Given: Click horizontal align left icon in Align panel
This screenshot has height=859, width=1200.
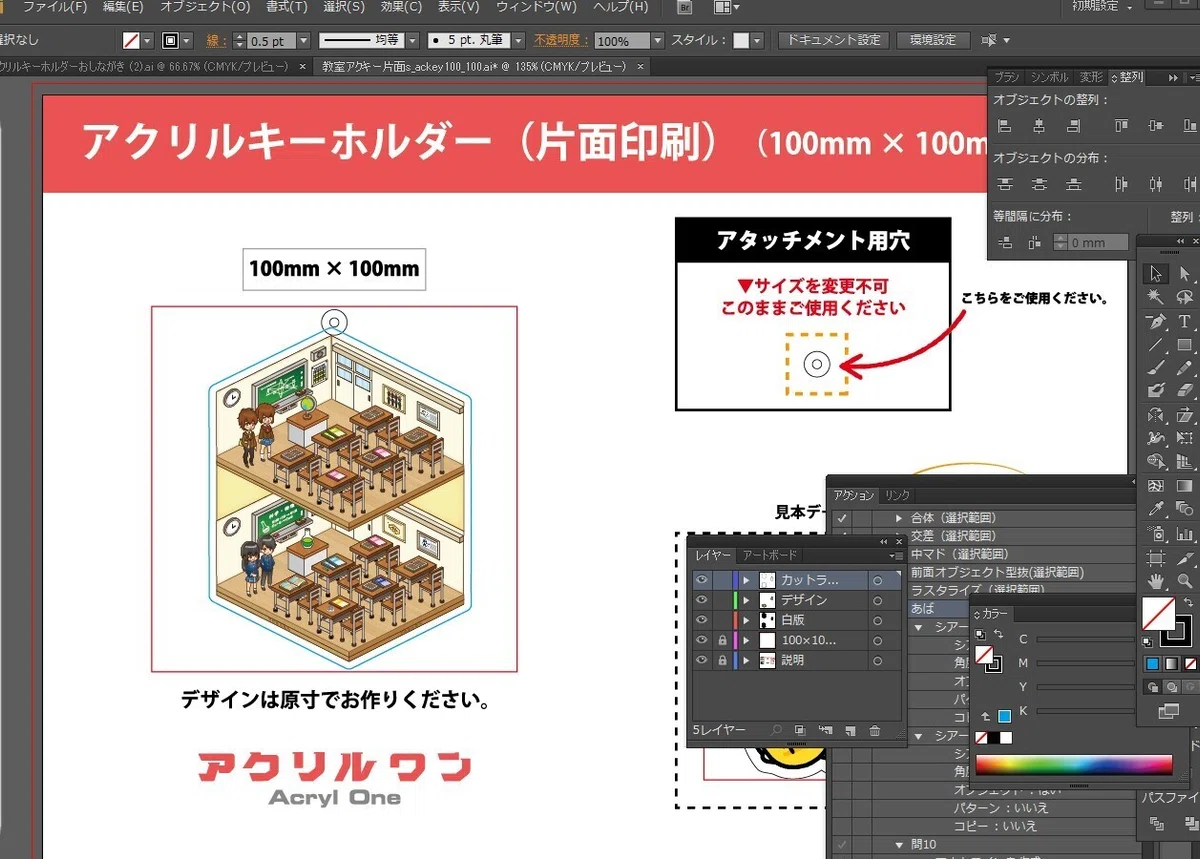Looking at the screenshot, I should [1005, 126].
